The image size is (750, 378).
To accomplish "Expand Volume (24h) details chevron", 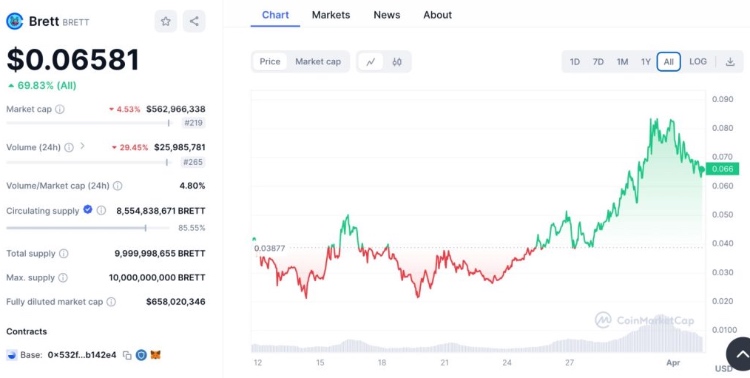I will (x=82, y=146).
